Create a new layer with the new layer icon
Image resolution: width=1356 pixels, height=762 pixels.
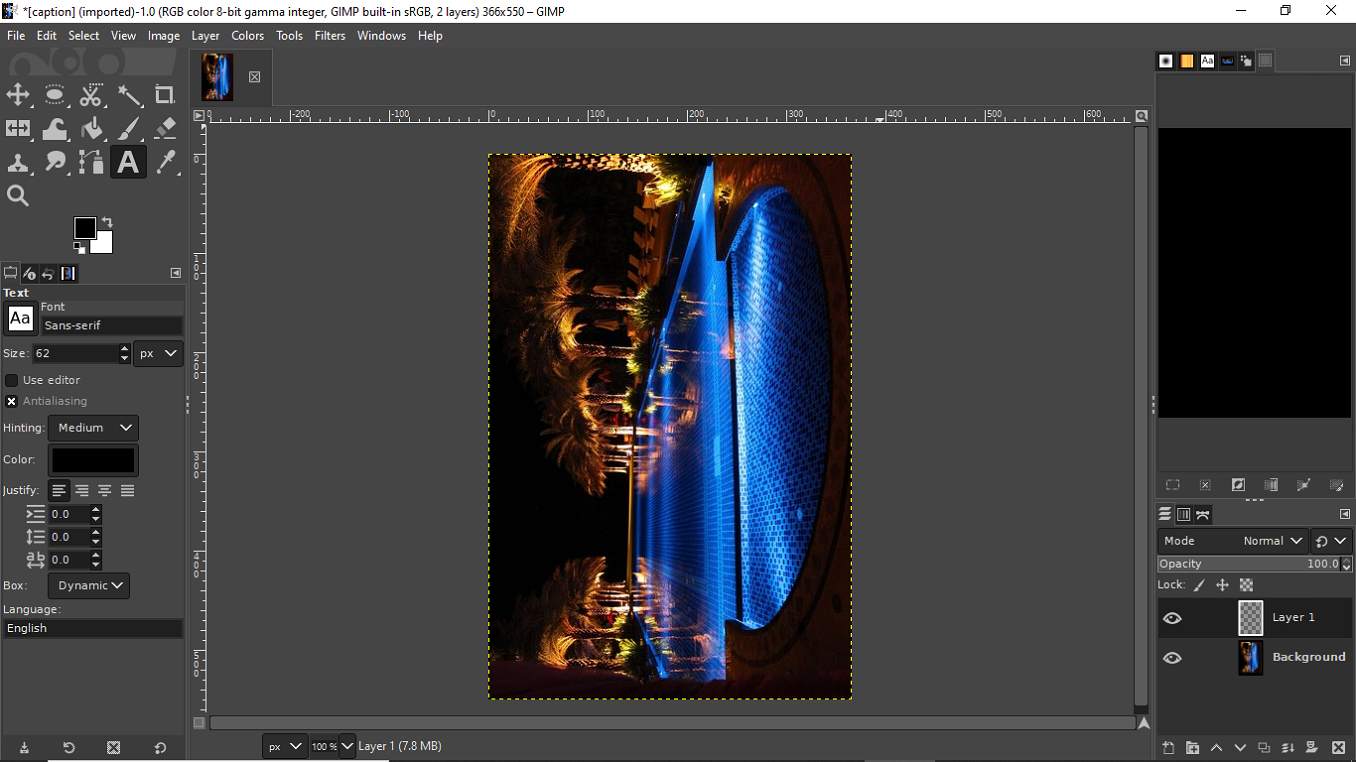(x=1168, y=748)
